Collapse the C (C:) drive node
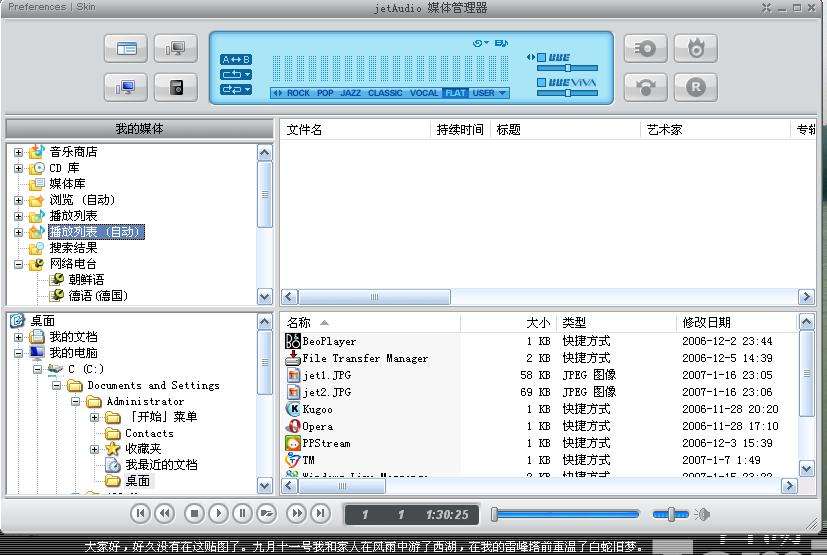827x555 pixels. (37, 369)
